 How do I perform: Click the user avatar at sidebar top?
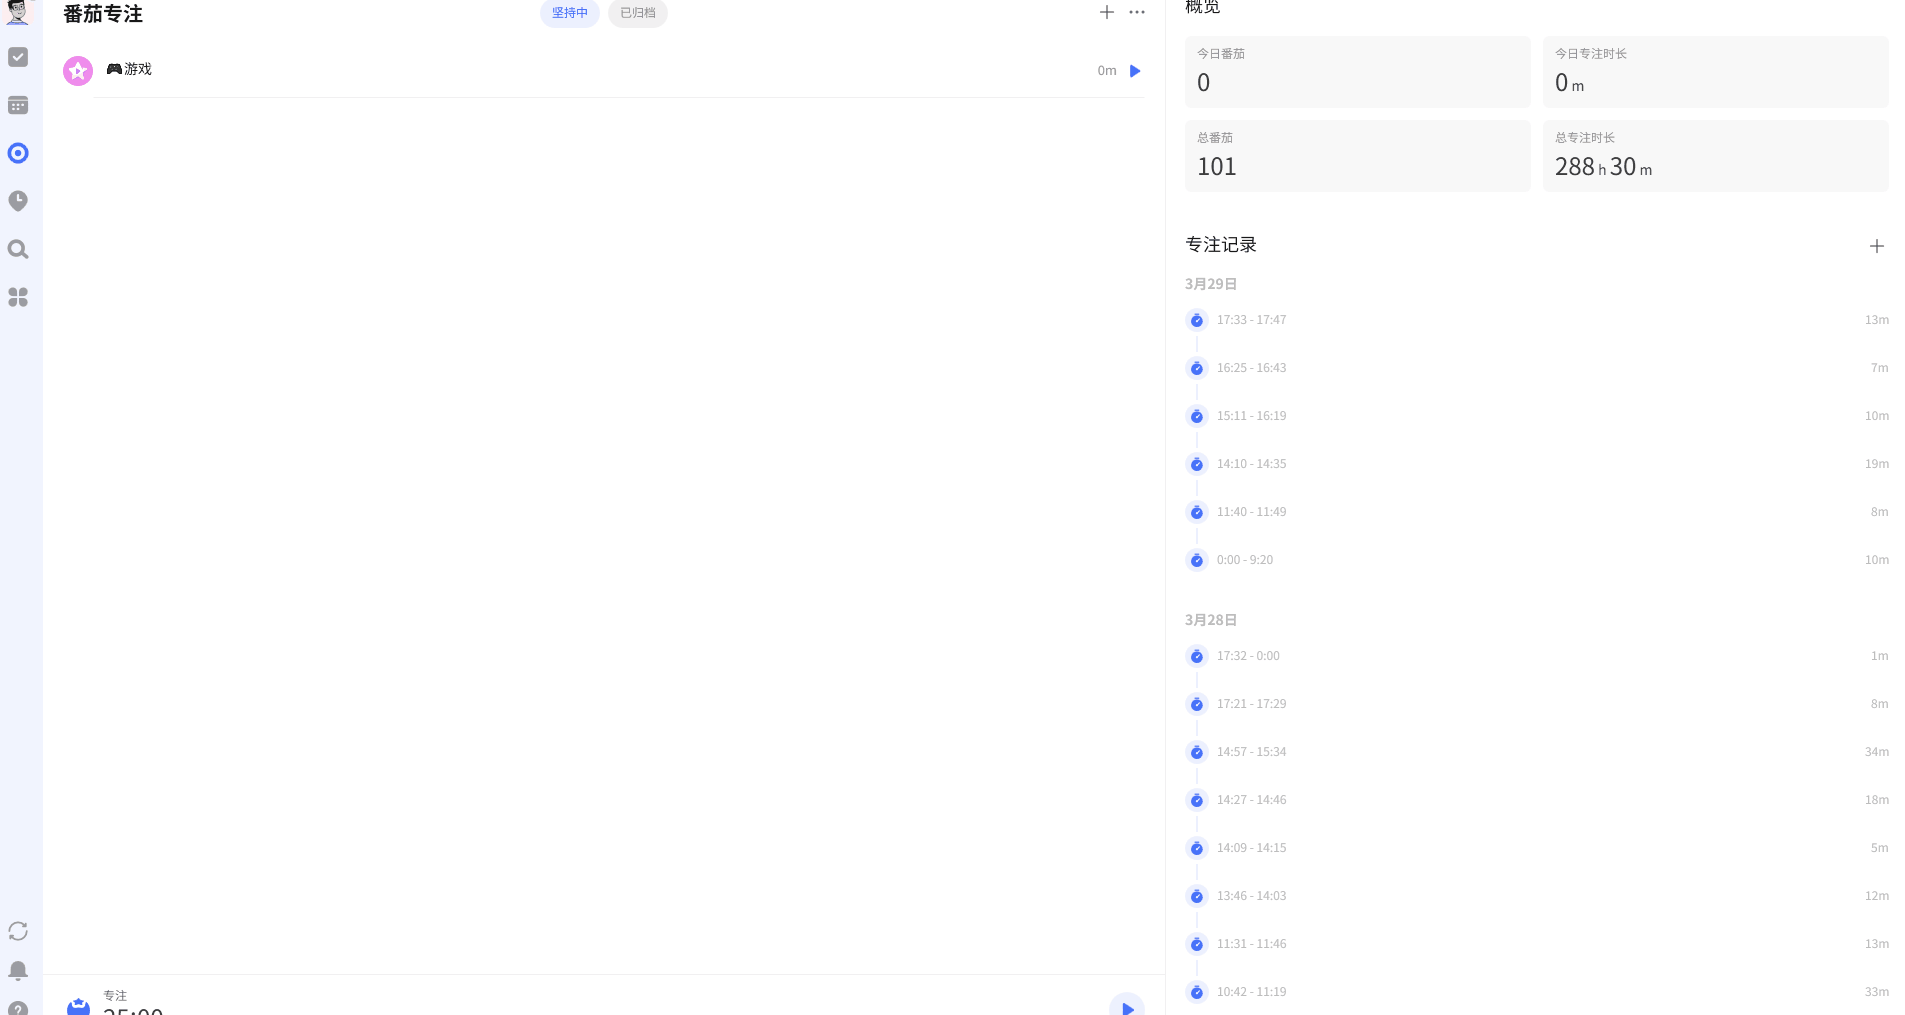(18, 13)
